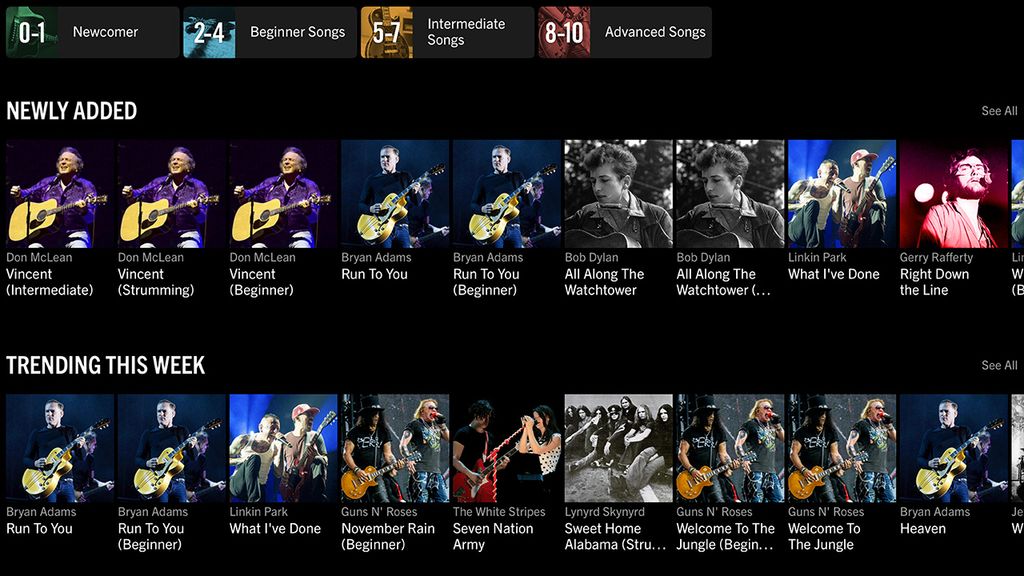Switch to the Advanced Songs tab
Screen dimensions: 1024x576
click(x=655, y=32)
